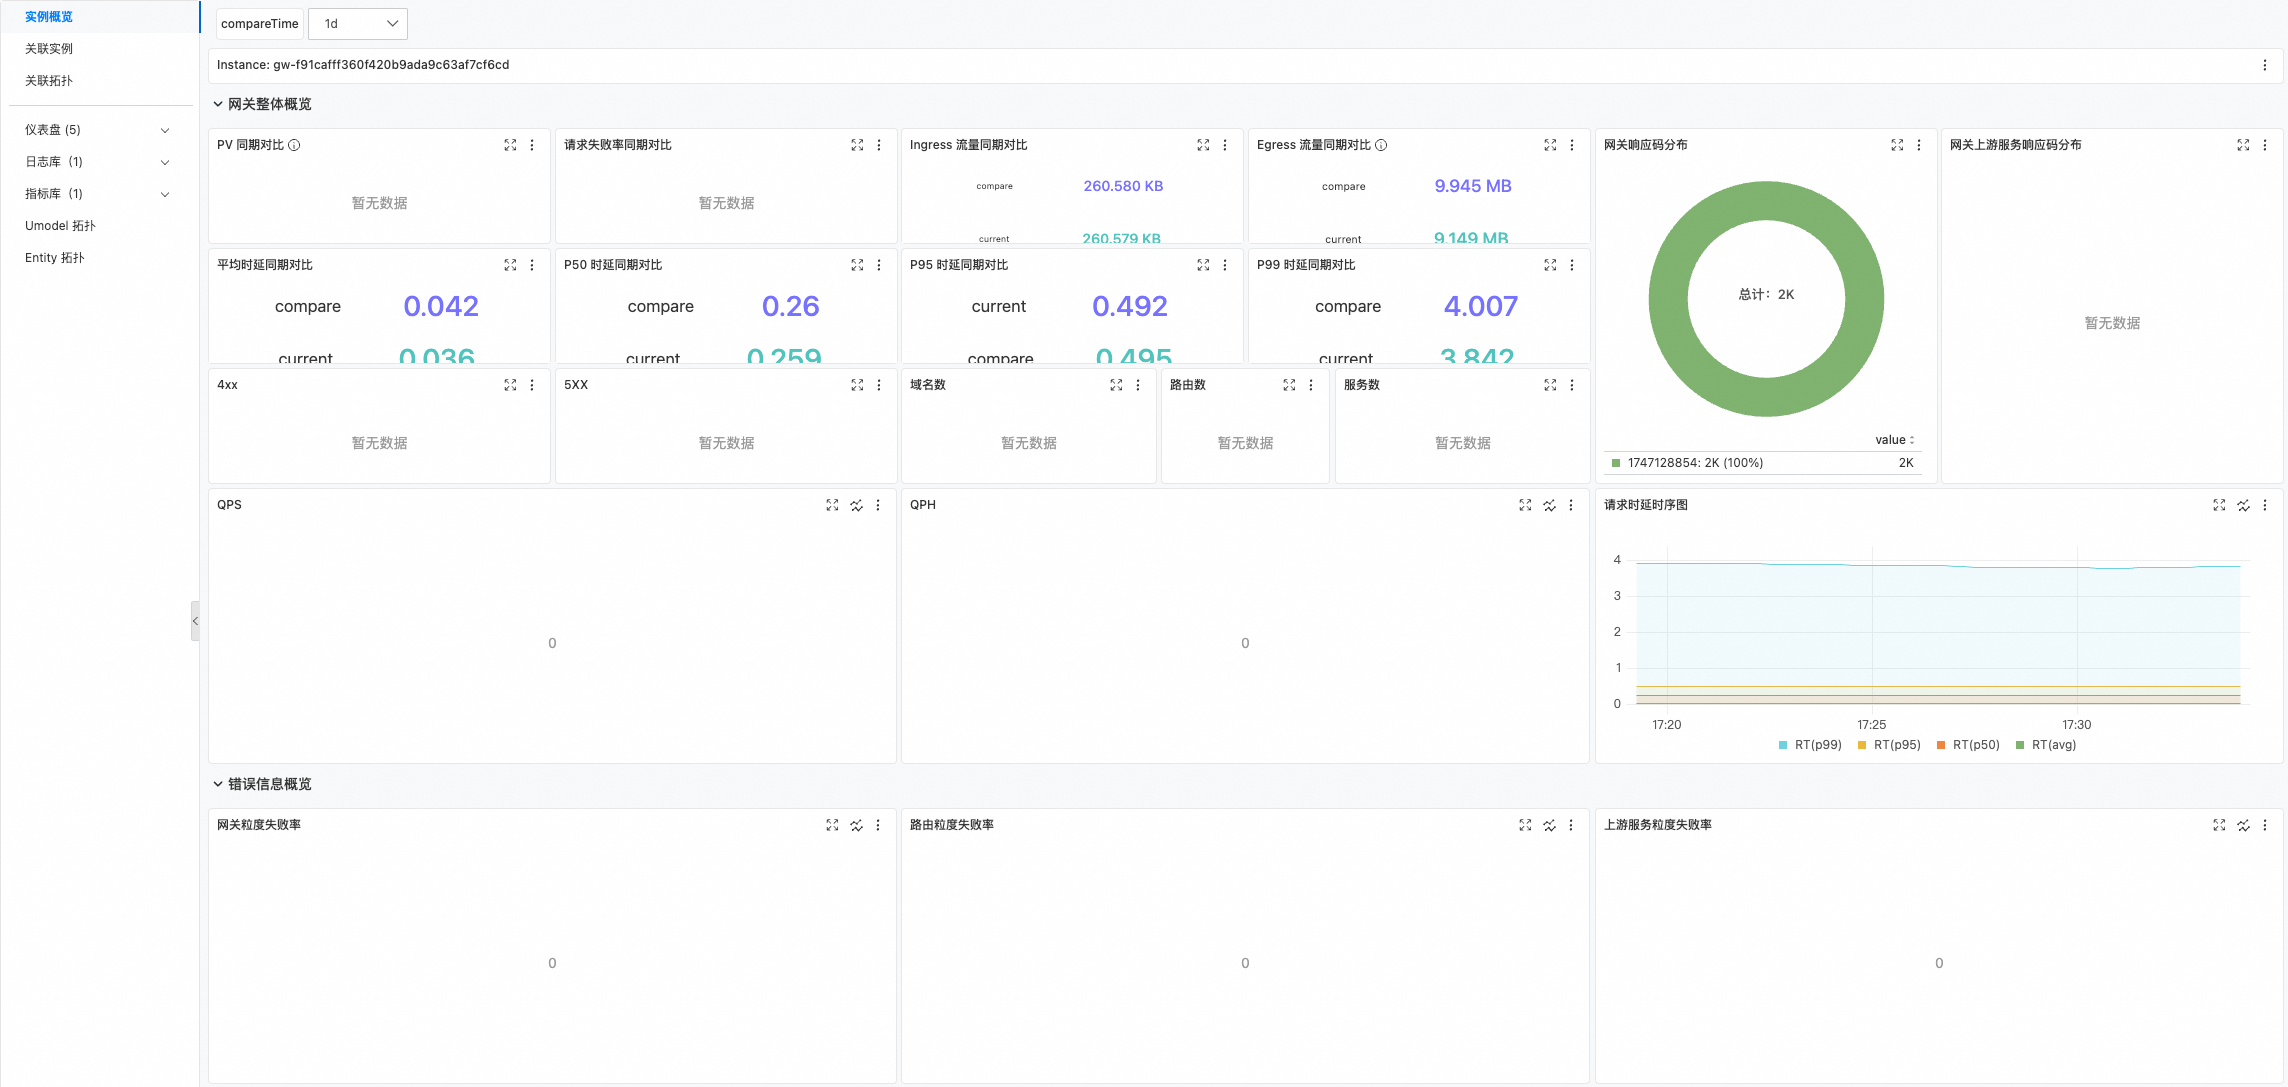
Task: Open the P50 时延同期对比 panel menu
Action: click(879, 265)
